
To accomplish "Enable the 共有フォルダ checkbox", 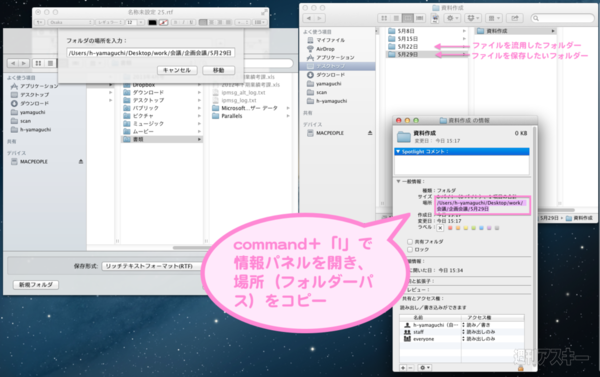I will click(410, 242).
